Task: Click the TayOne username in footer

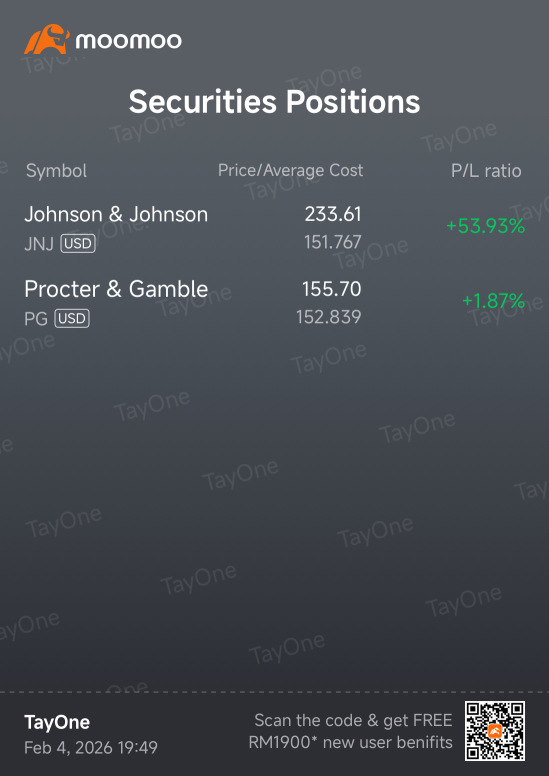Action: tap(57, 723)
